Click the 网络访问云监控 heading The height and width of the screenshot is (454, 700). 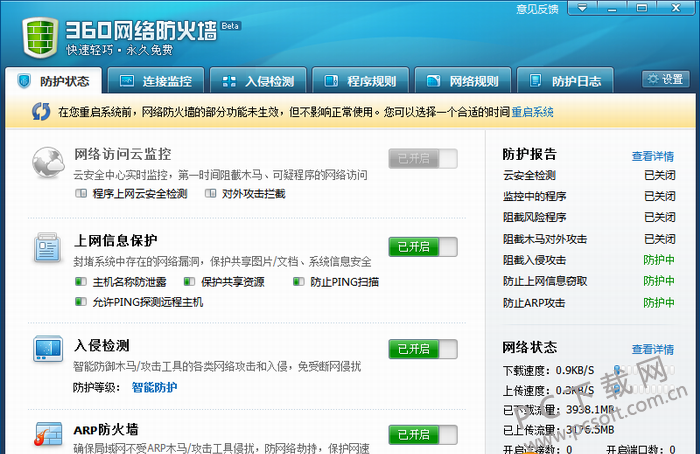pos(123,154)
